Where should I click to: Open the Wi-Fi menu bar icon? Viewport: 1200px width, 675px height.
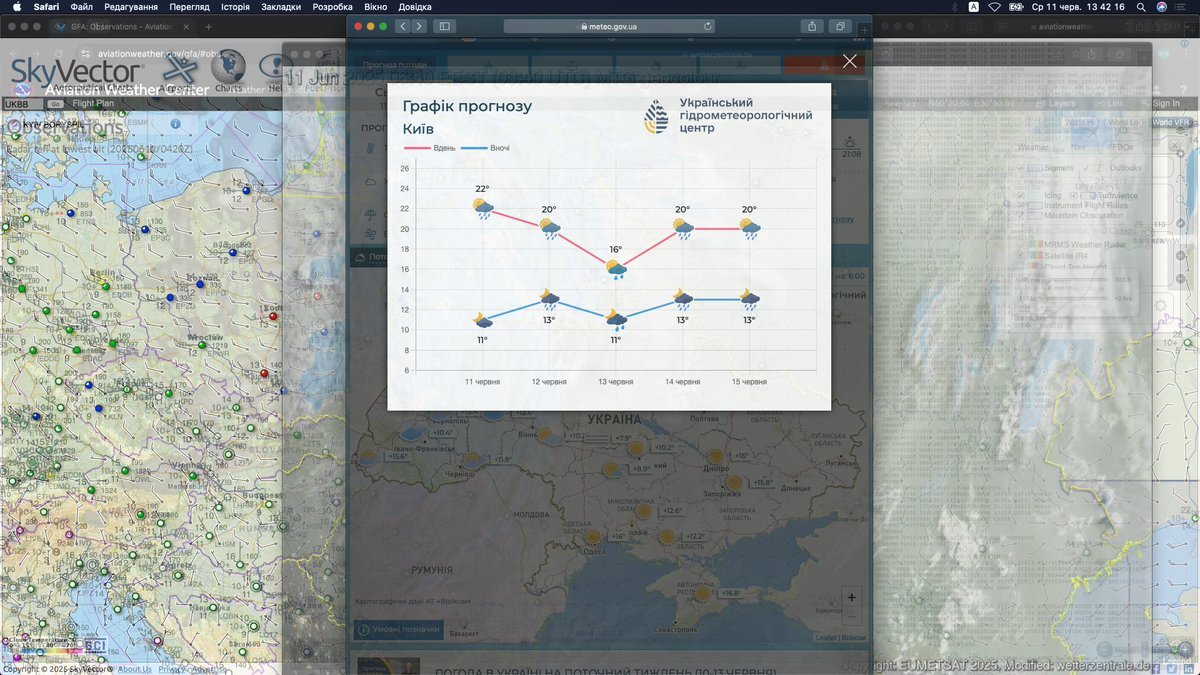click(x=994, y=7)
